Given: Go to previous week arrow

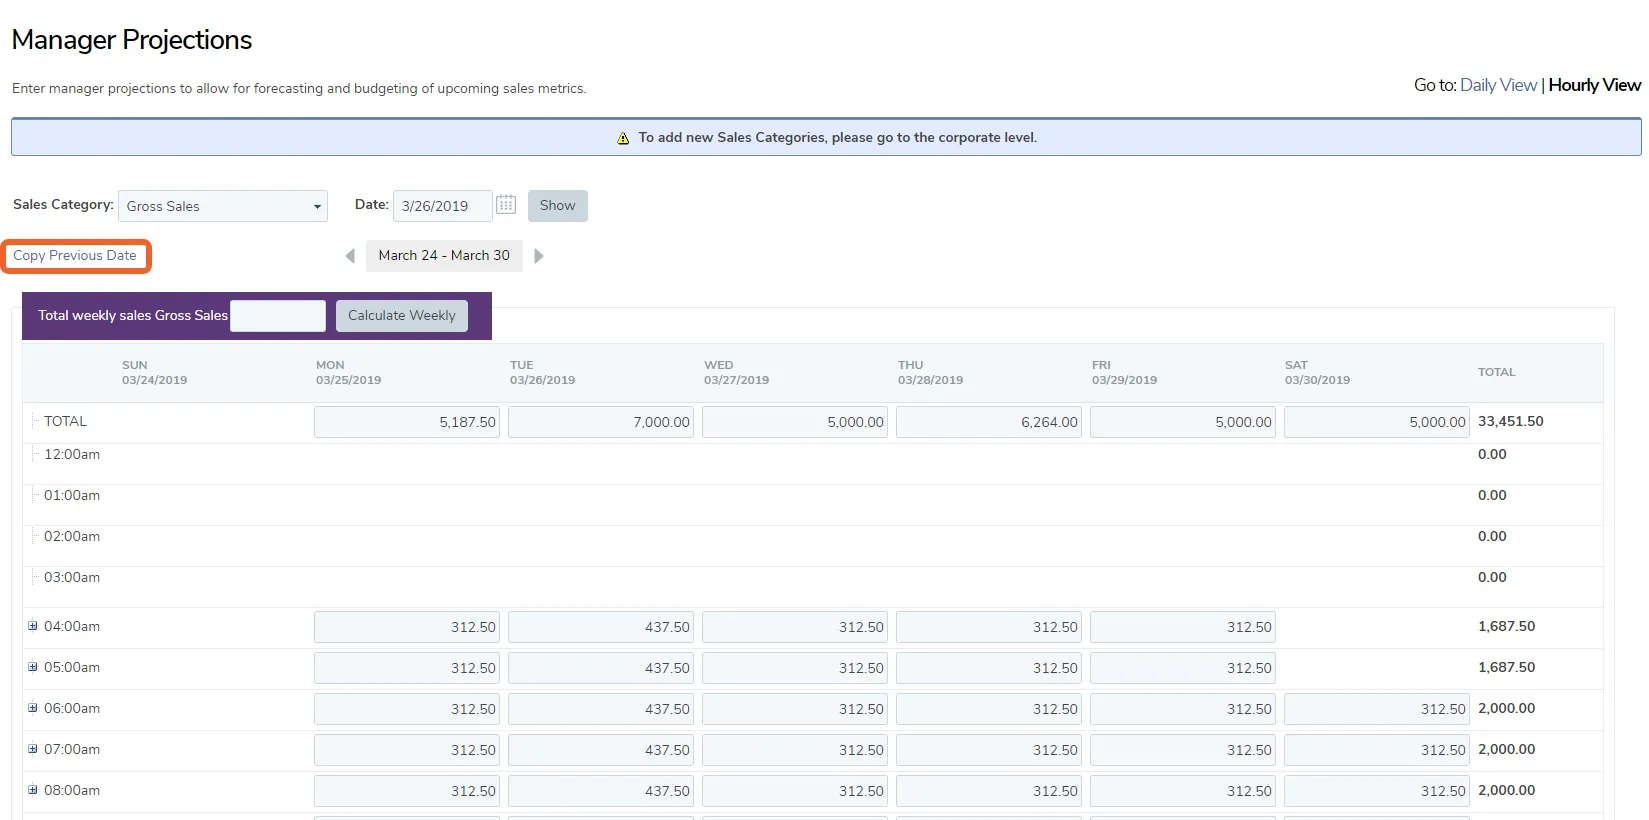Looking at the screenshot, I should [350, 256].
